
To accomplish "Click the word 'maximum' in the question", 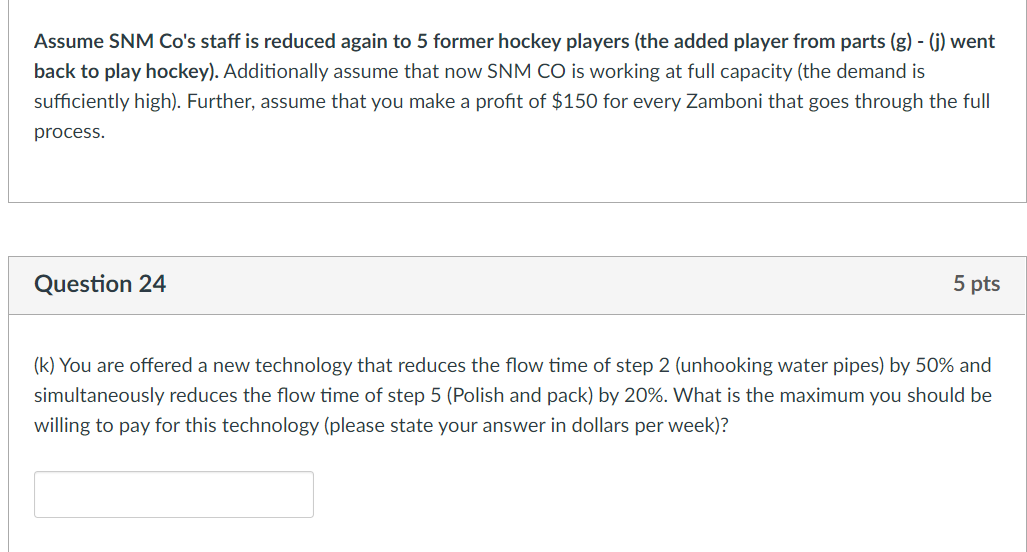I will (x=821, y=396).
